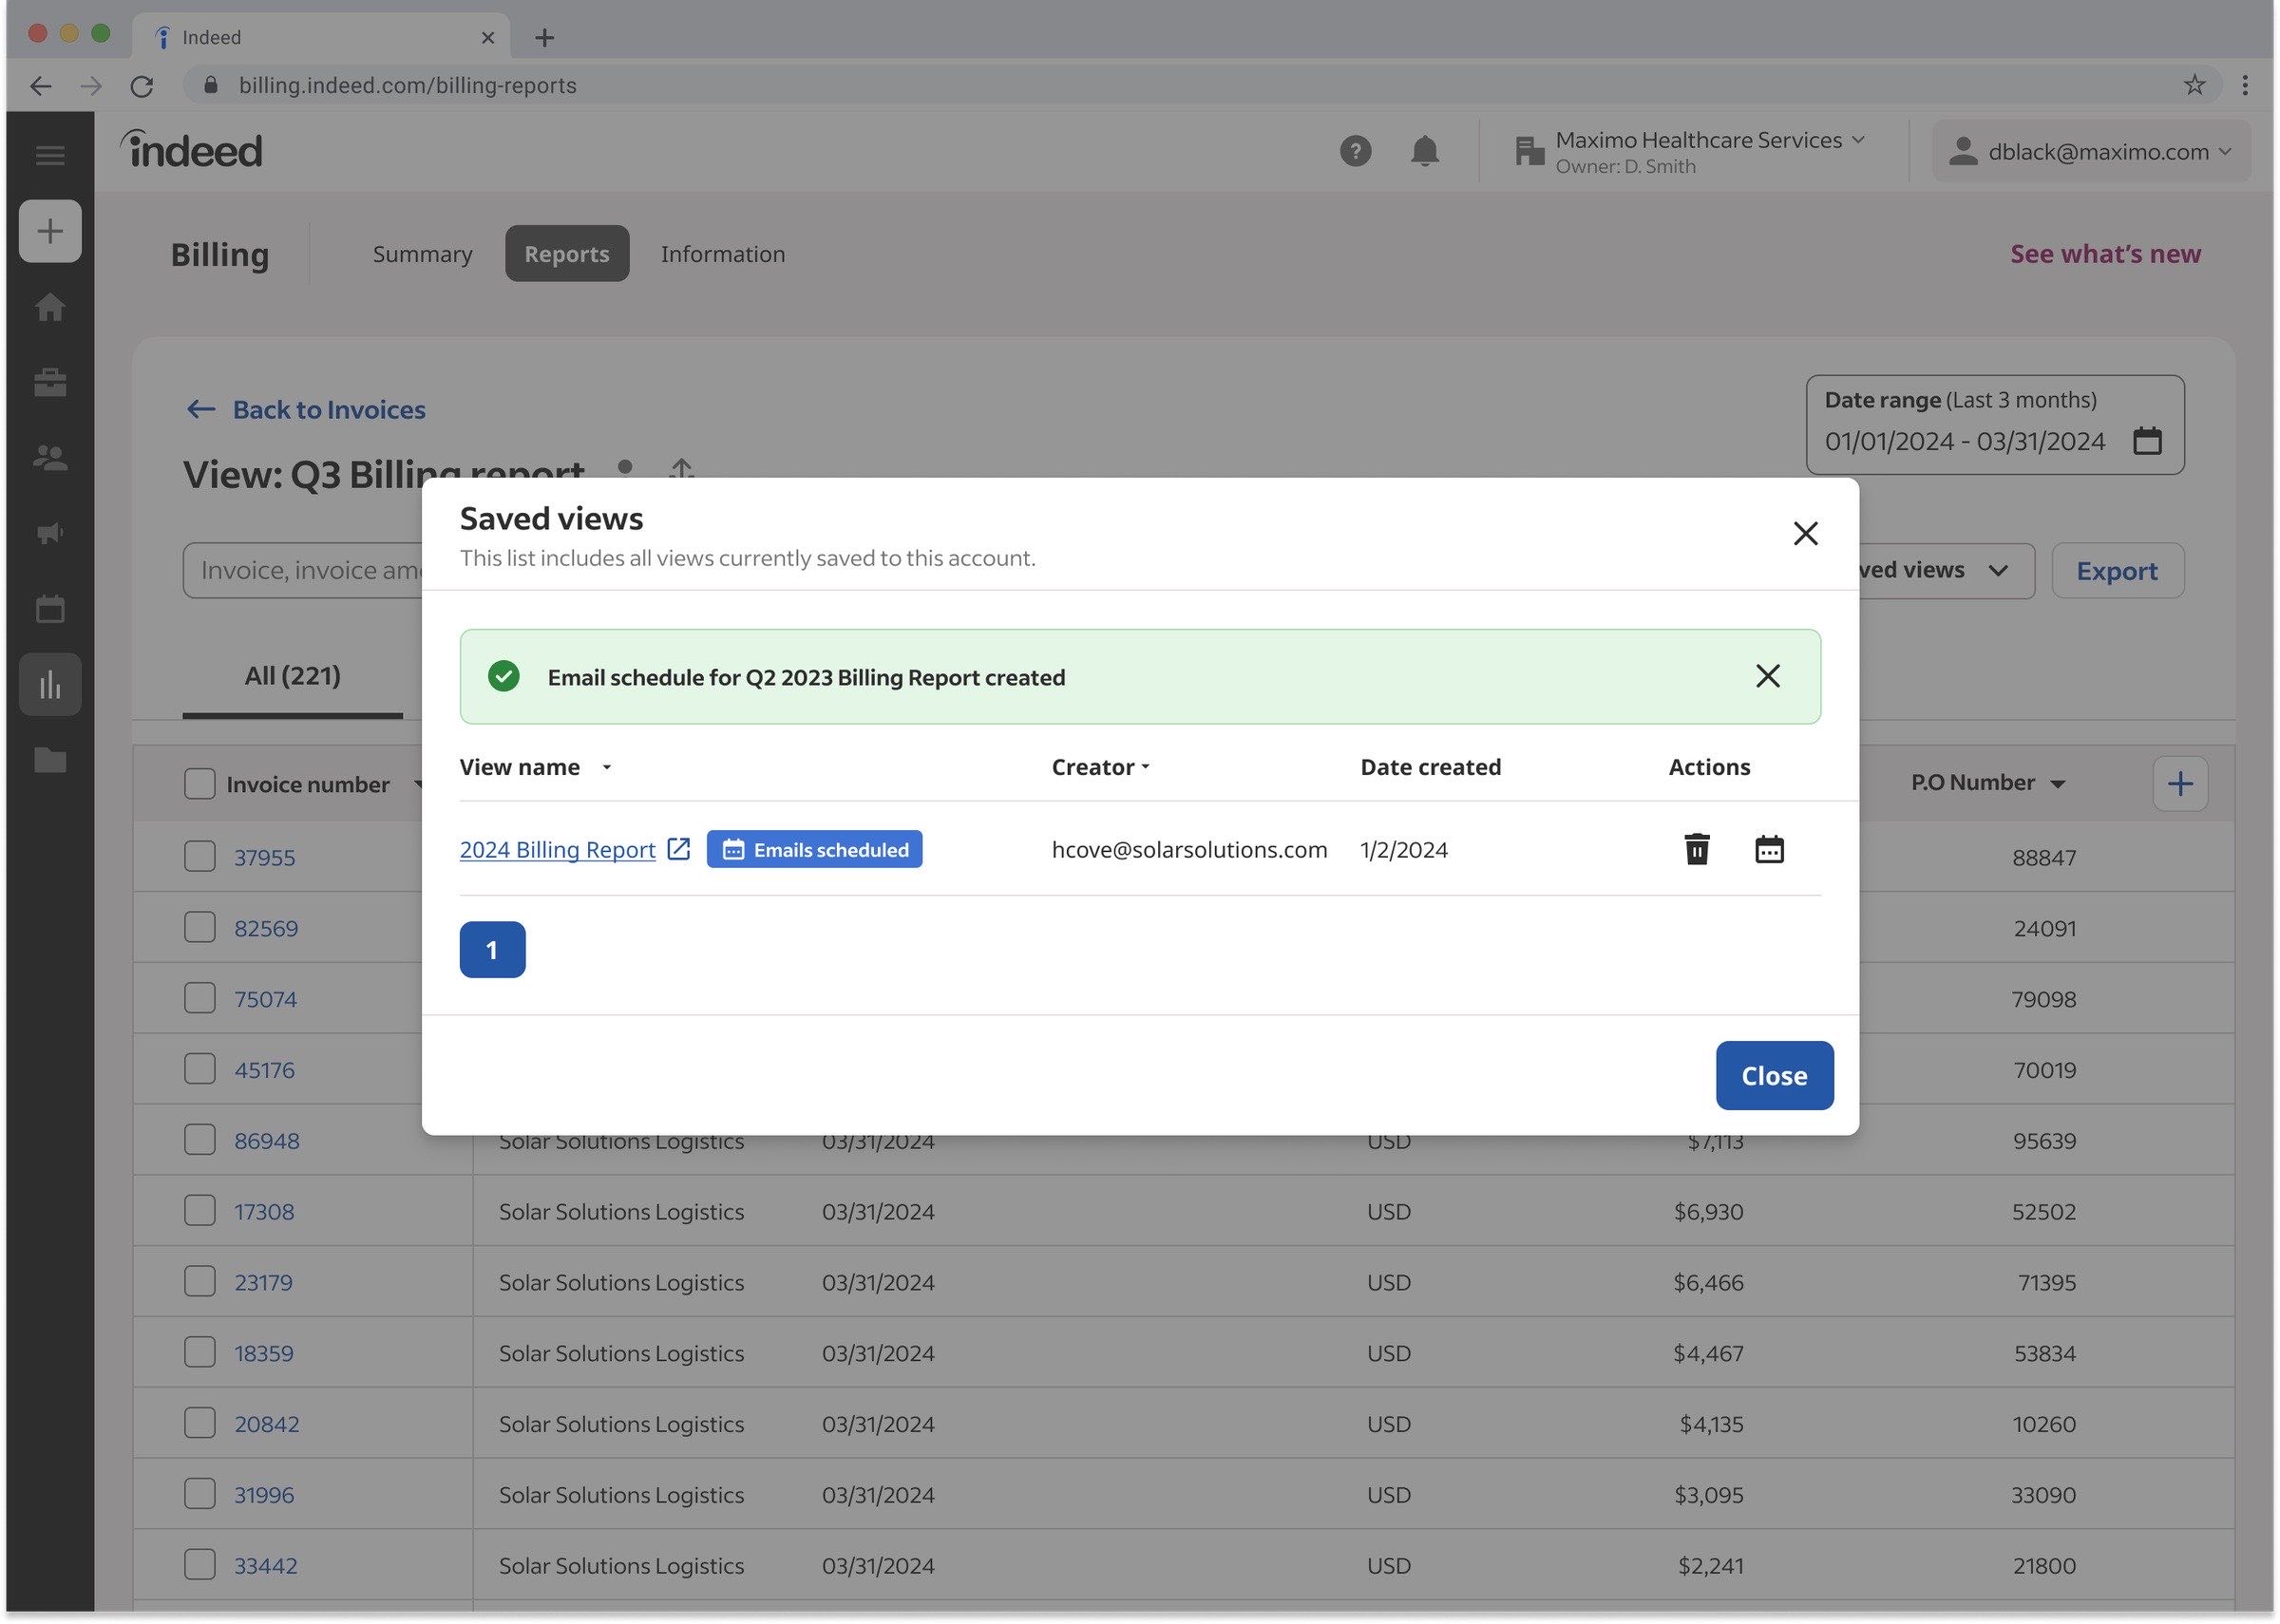Open invoice 20842 link
Screen dimensions: 2280x1624
pos(266,1424)
